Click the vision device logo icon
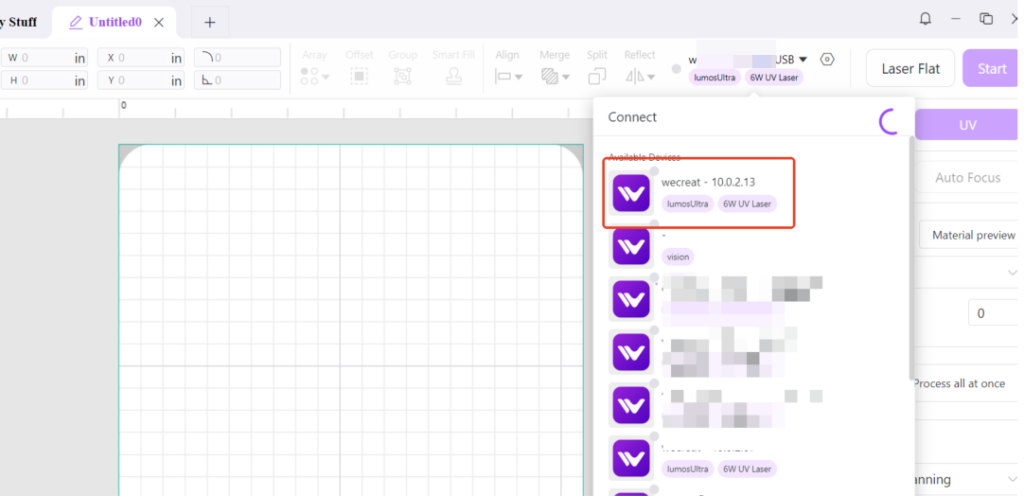This screenshot has height=496, width=1024. pos(631,247)
